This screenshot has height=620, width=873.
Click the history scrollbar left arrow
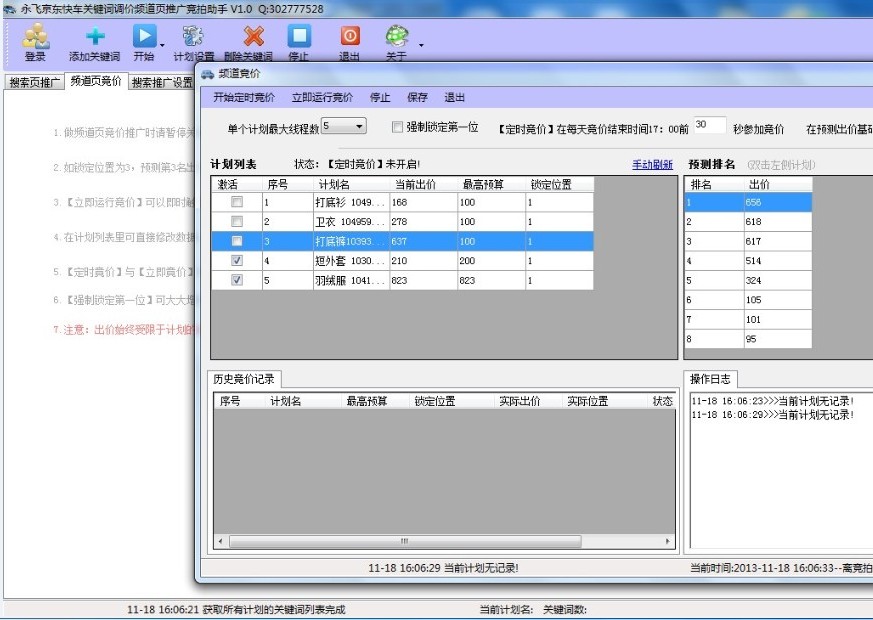point(220,541)
